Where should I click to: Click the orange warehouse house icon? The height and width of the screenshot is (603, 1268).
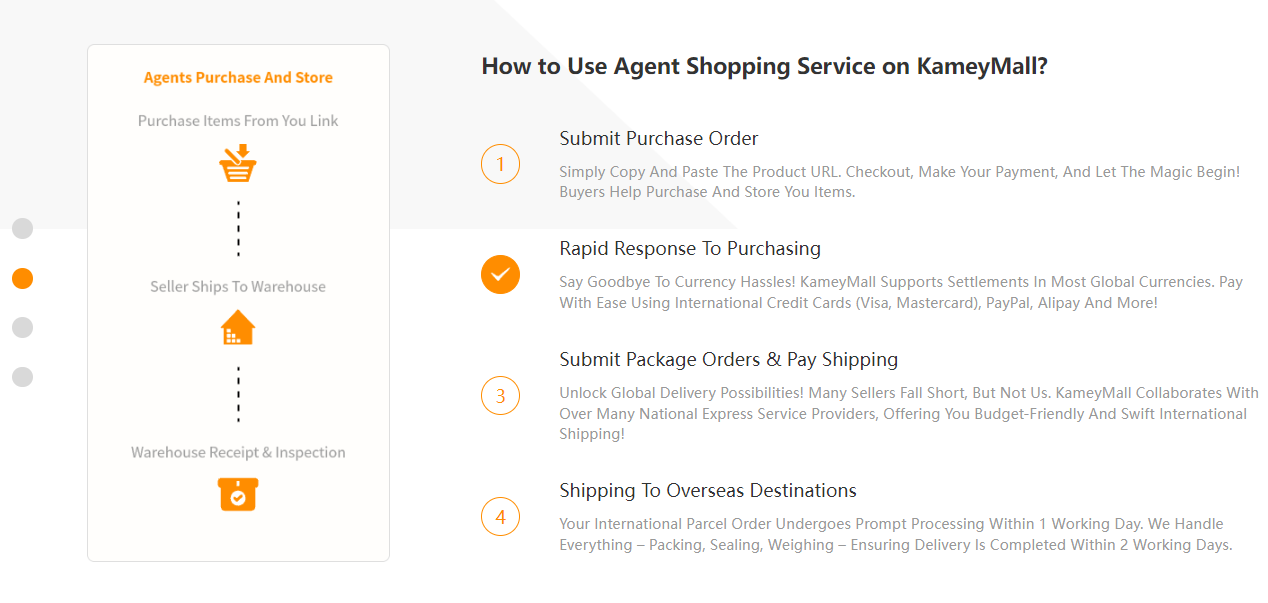[238, 327]
